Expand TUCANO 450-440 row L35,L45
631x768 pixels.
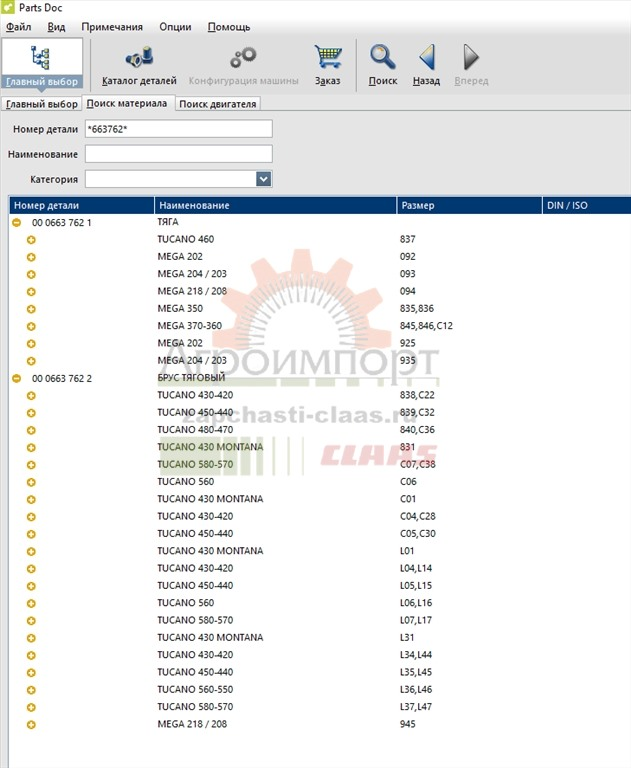coord(31,672)
